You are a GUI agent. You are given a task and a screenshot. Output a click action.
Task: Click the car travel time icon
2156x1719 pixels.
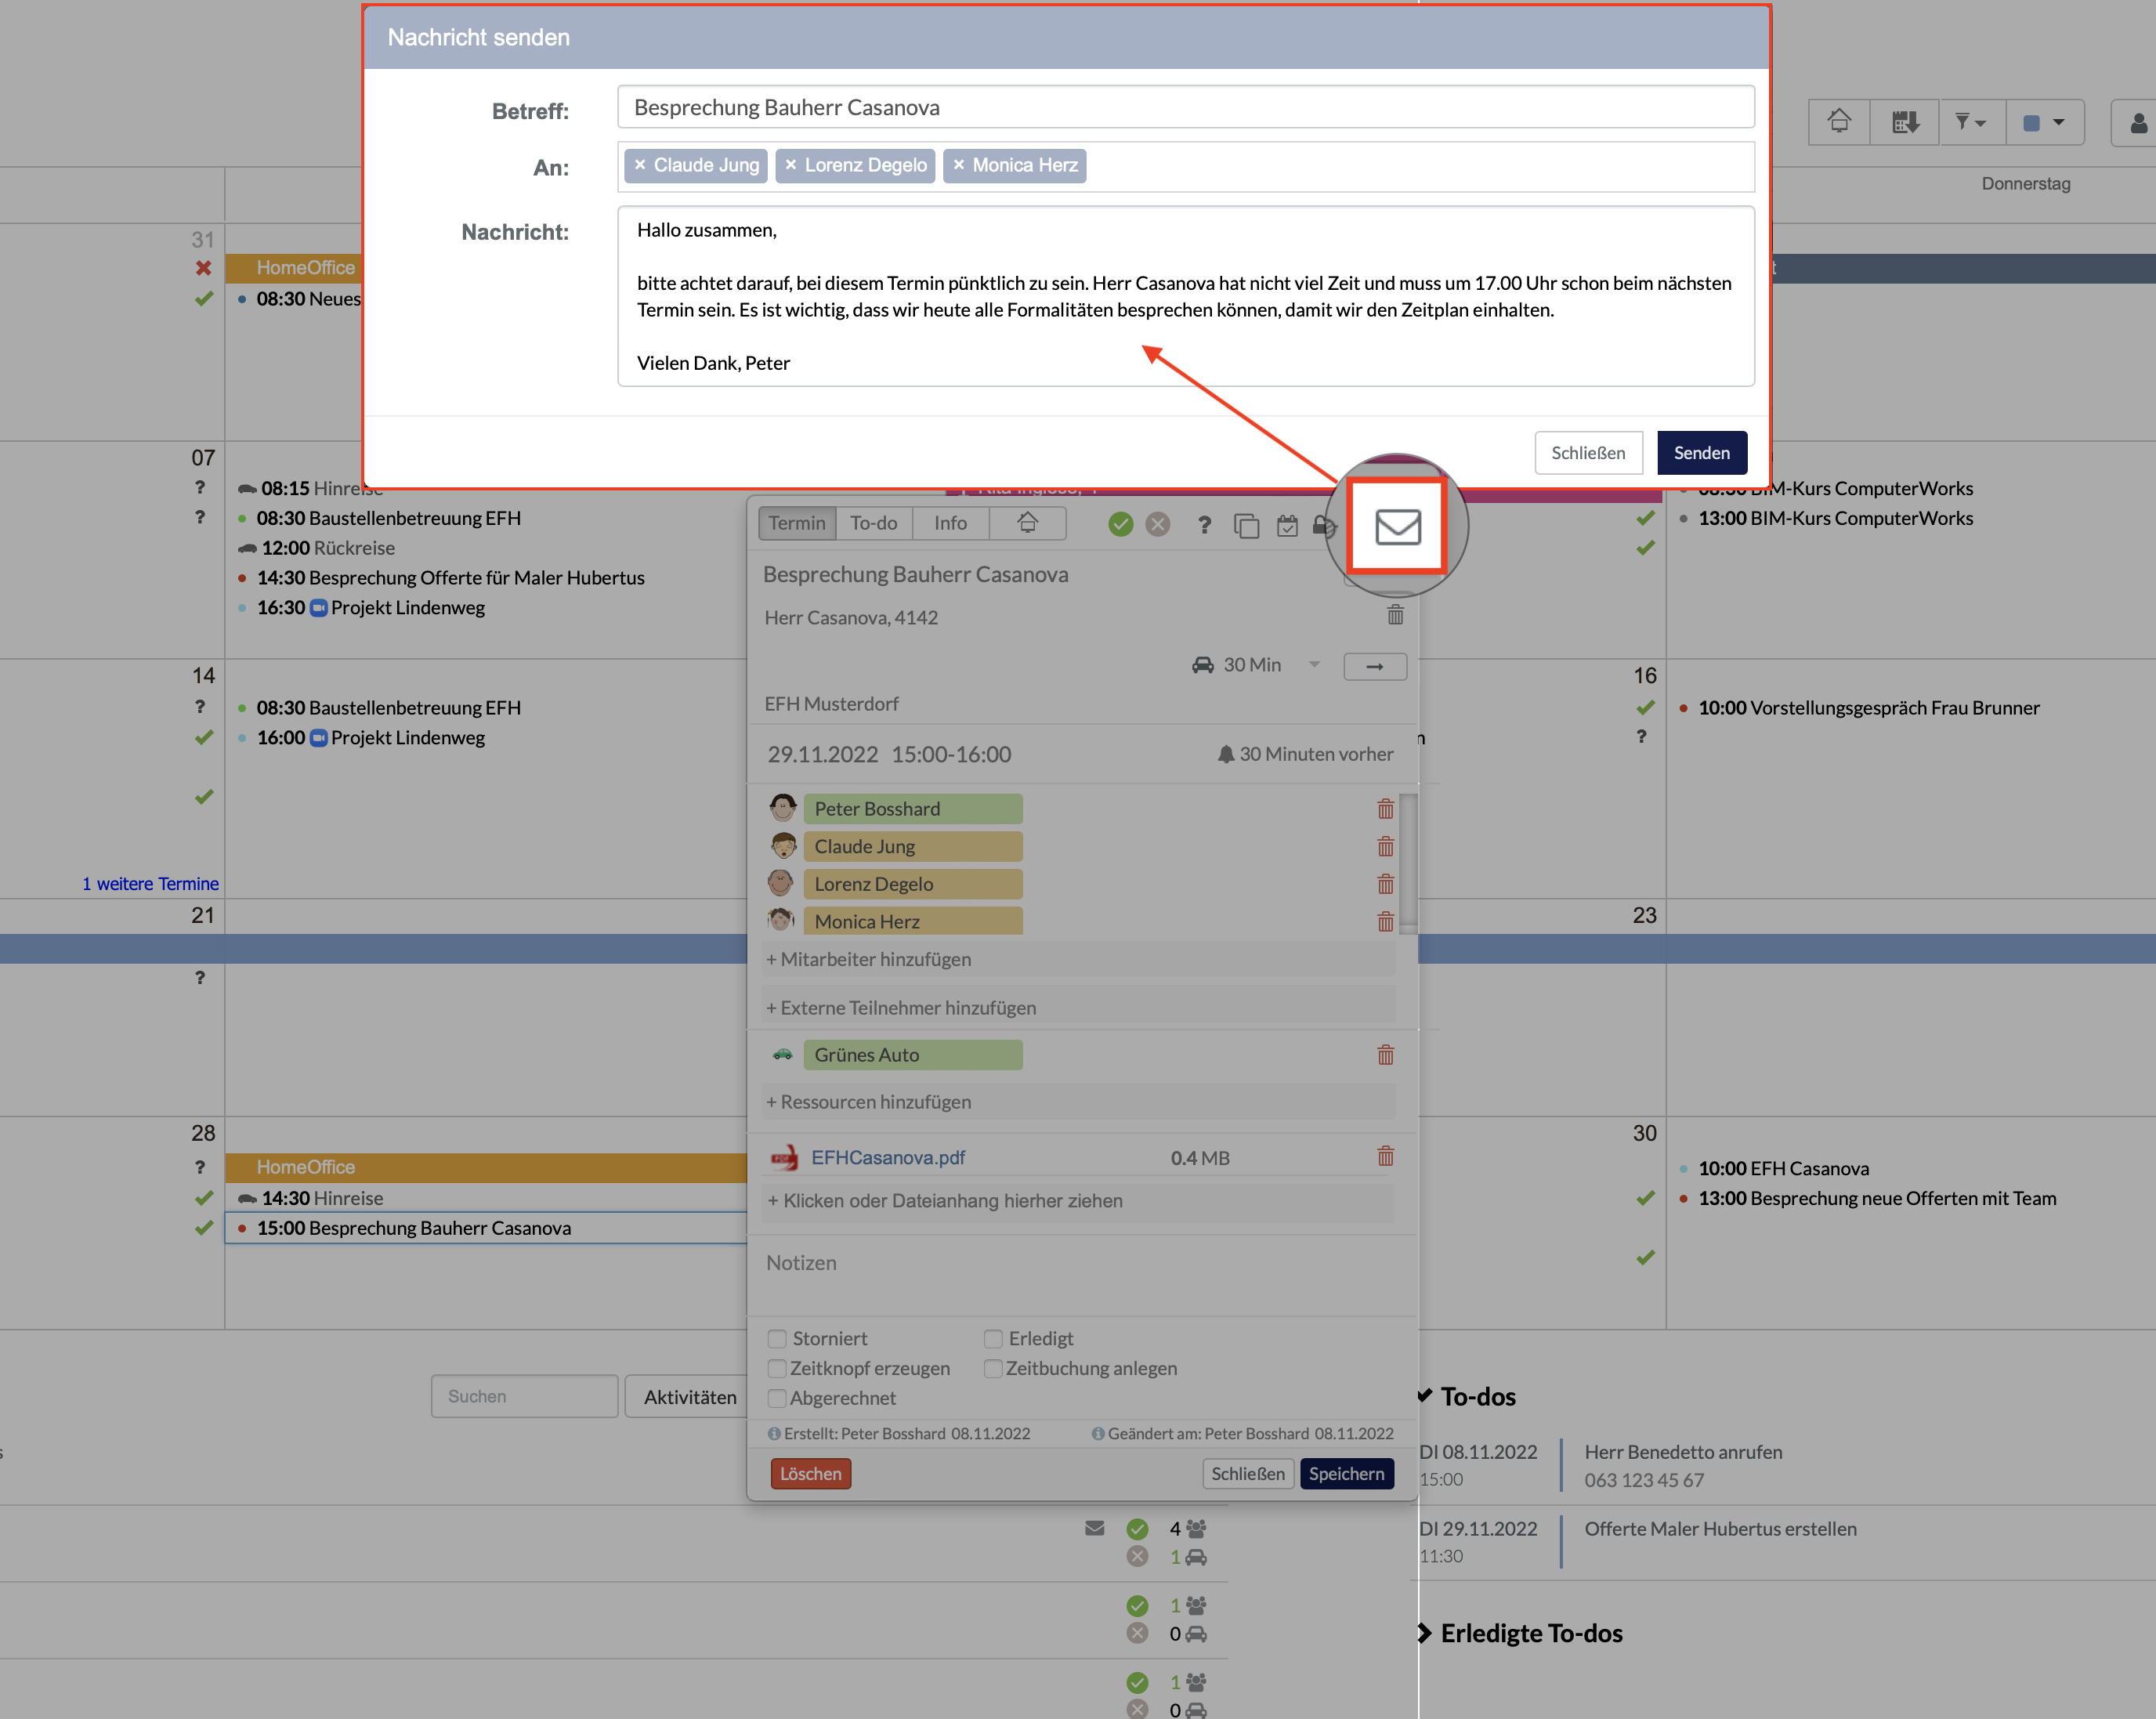[1202, 665]
